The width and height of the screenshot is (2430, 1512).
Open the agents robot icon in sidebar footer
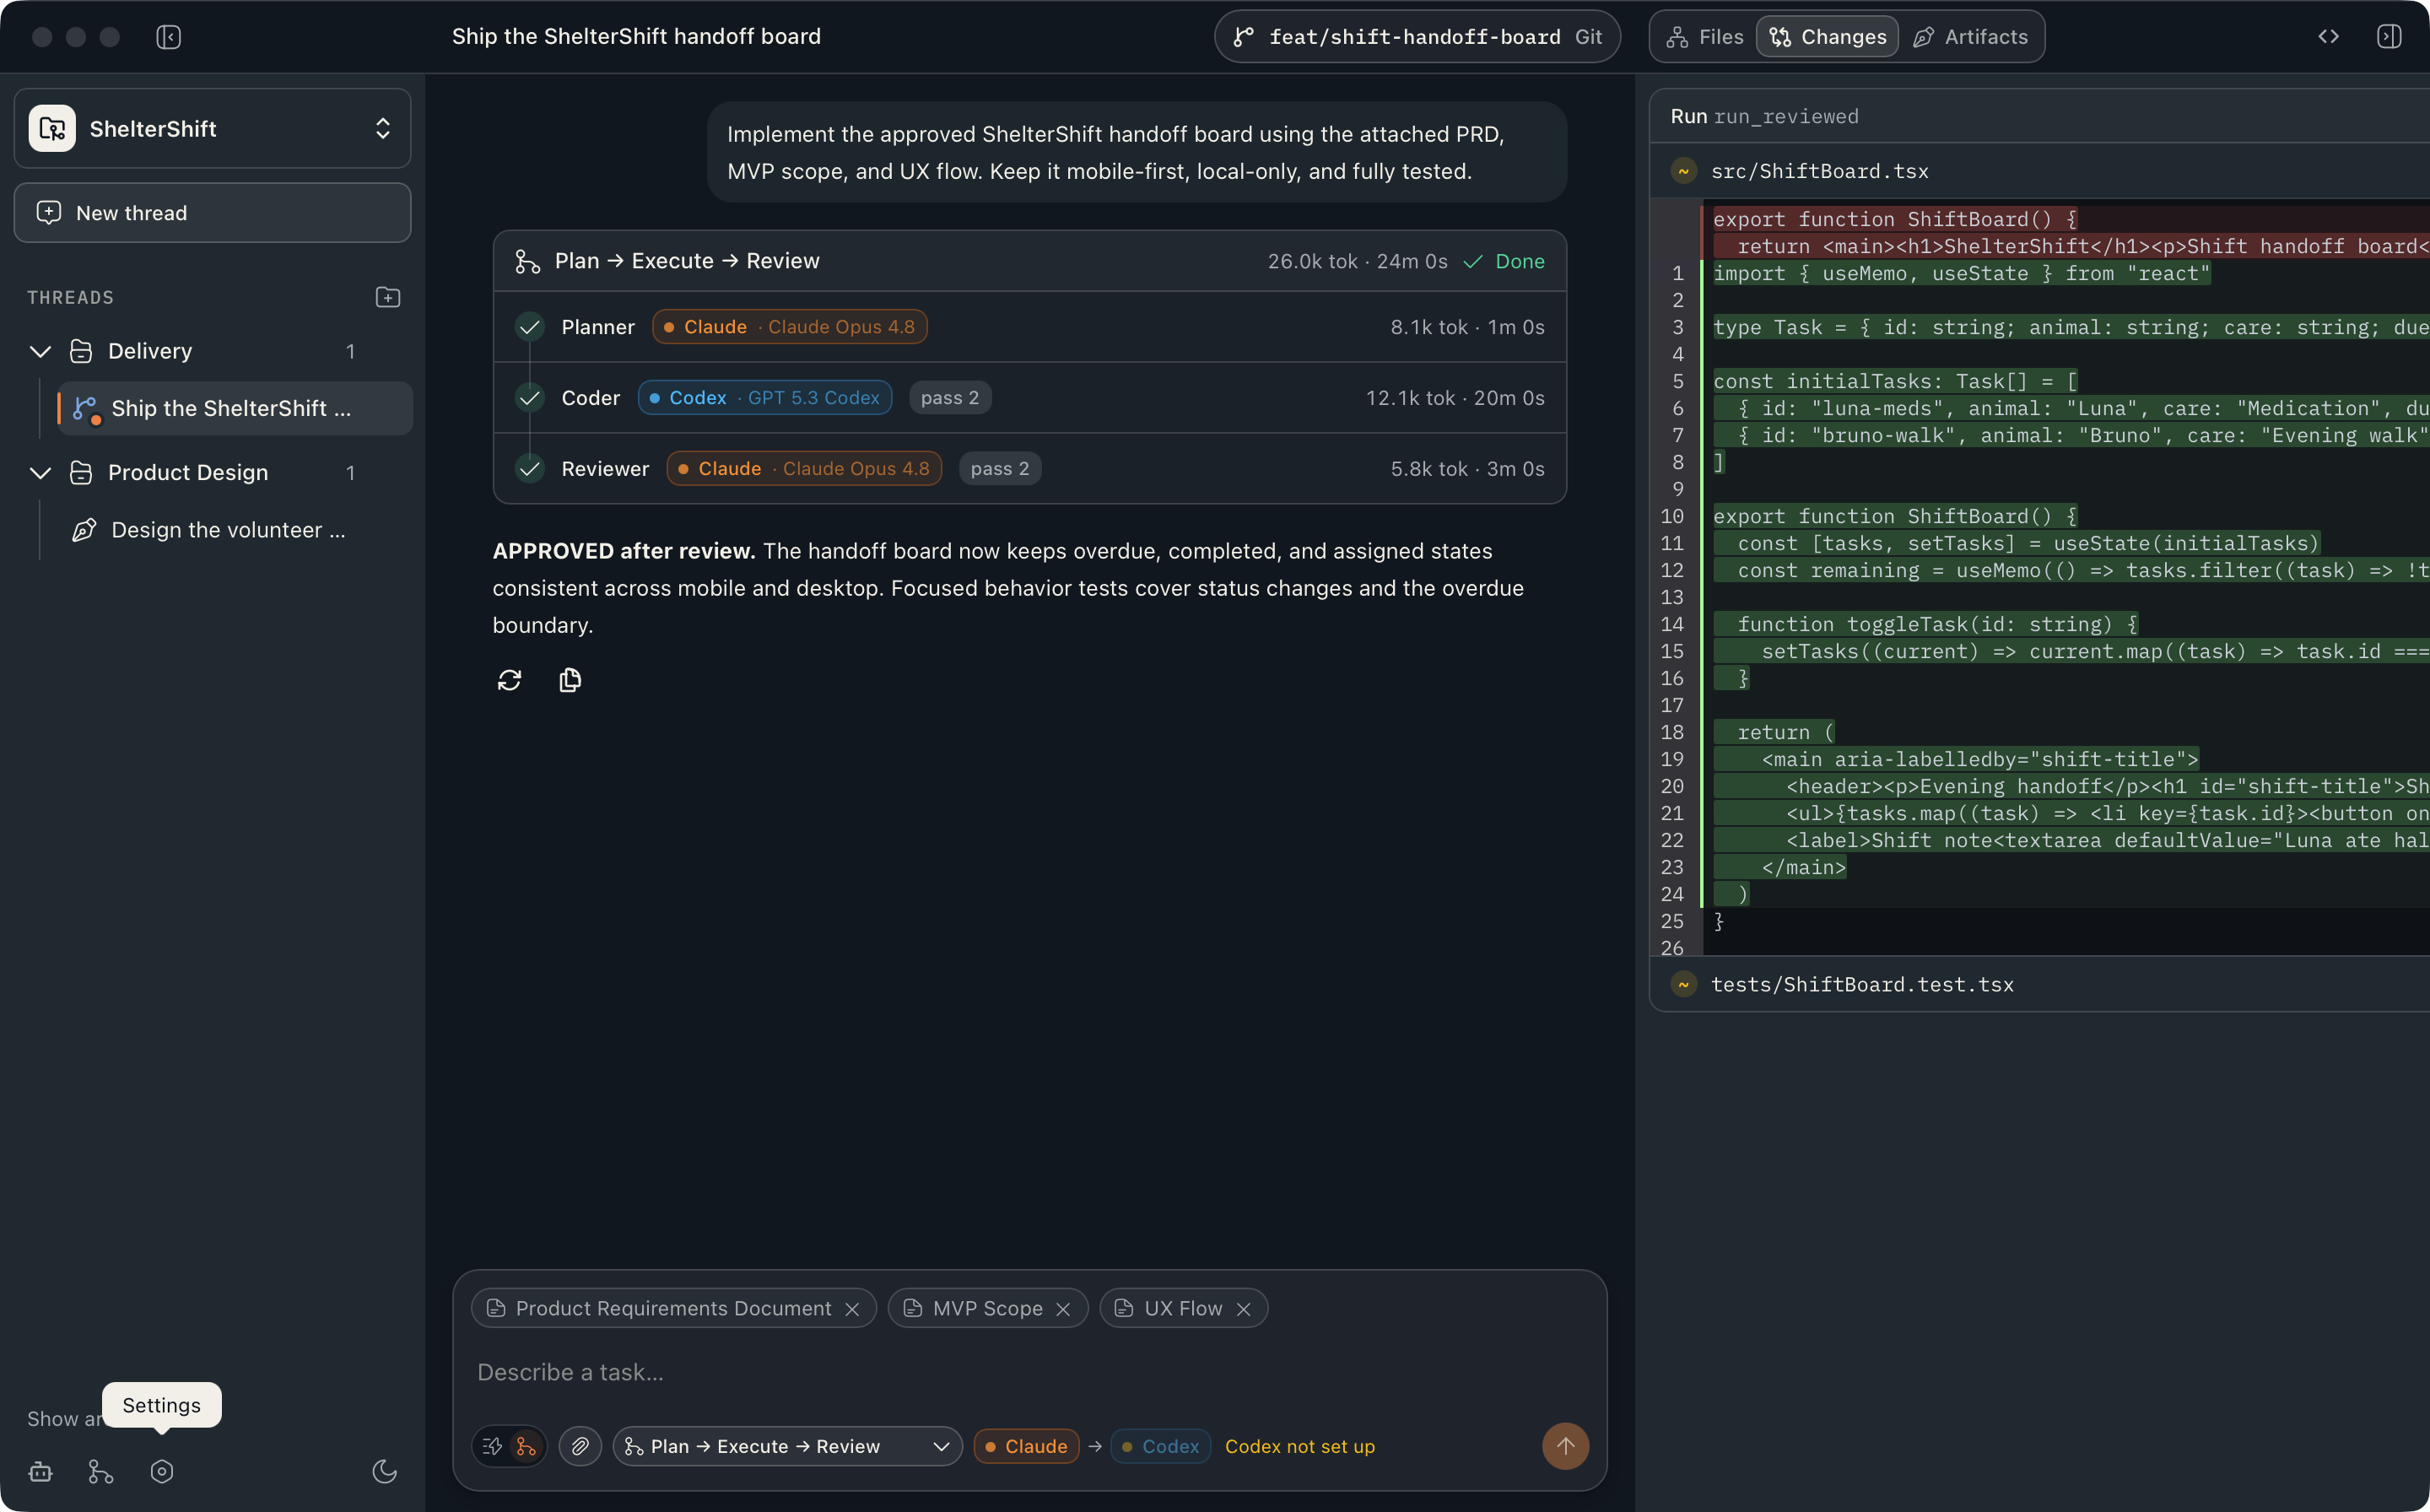[x=40, y=1472]
